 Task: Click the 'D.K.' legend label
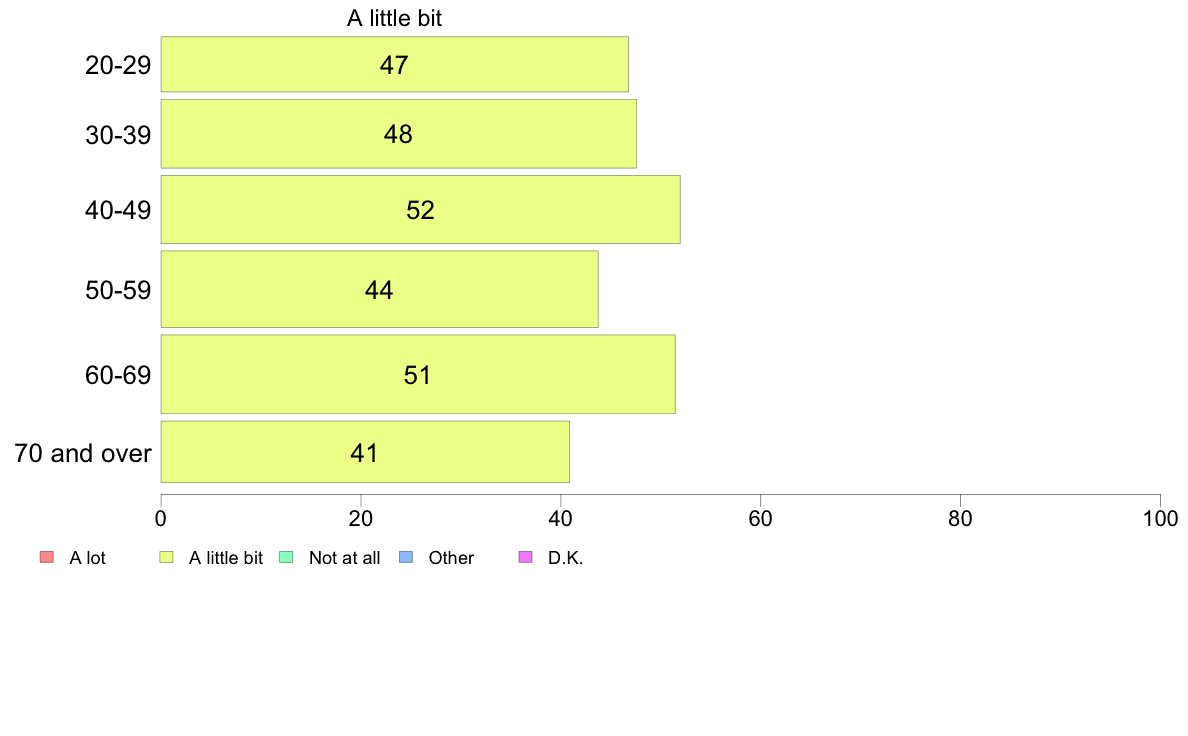coord(565,558)
